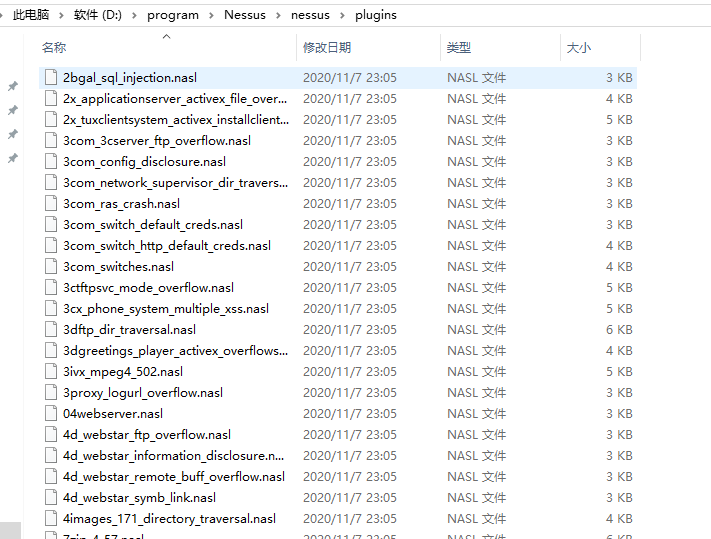
Task: Click the file icon of 2bgal_sql_injection.nasl
Action: (51, 78)
